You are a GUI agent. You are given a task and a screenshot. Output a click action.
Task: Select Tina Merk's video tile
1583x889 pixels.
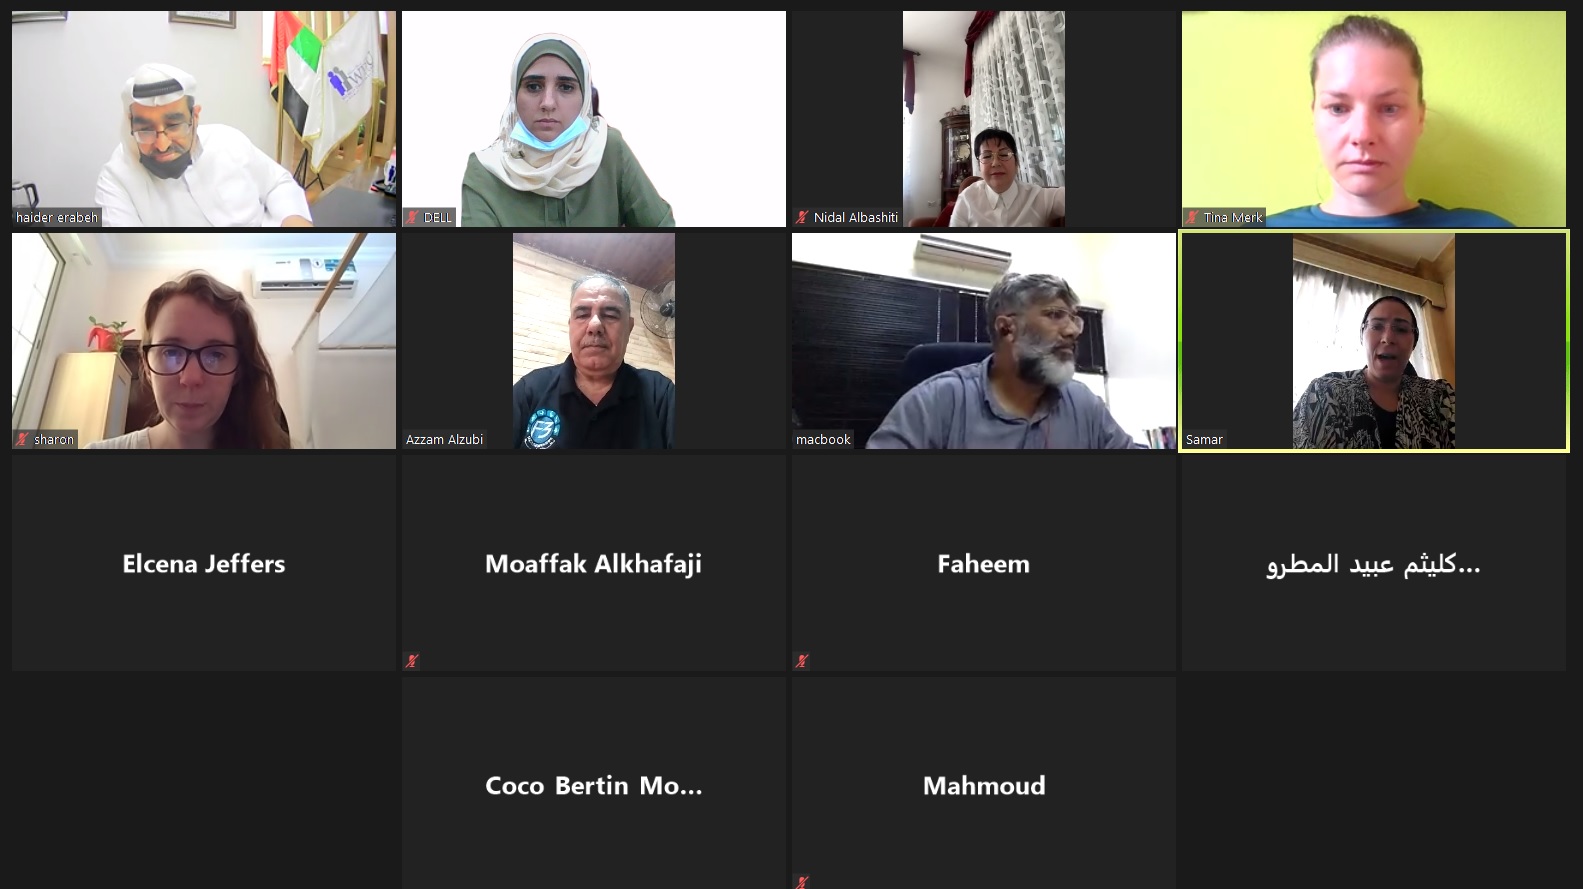[1374, 119]
